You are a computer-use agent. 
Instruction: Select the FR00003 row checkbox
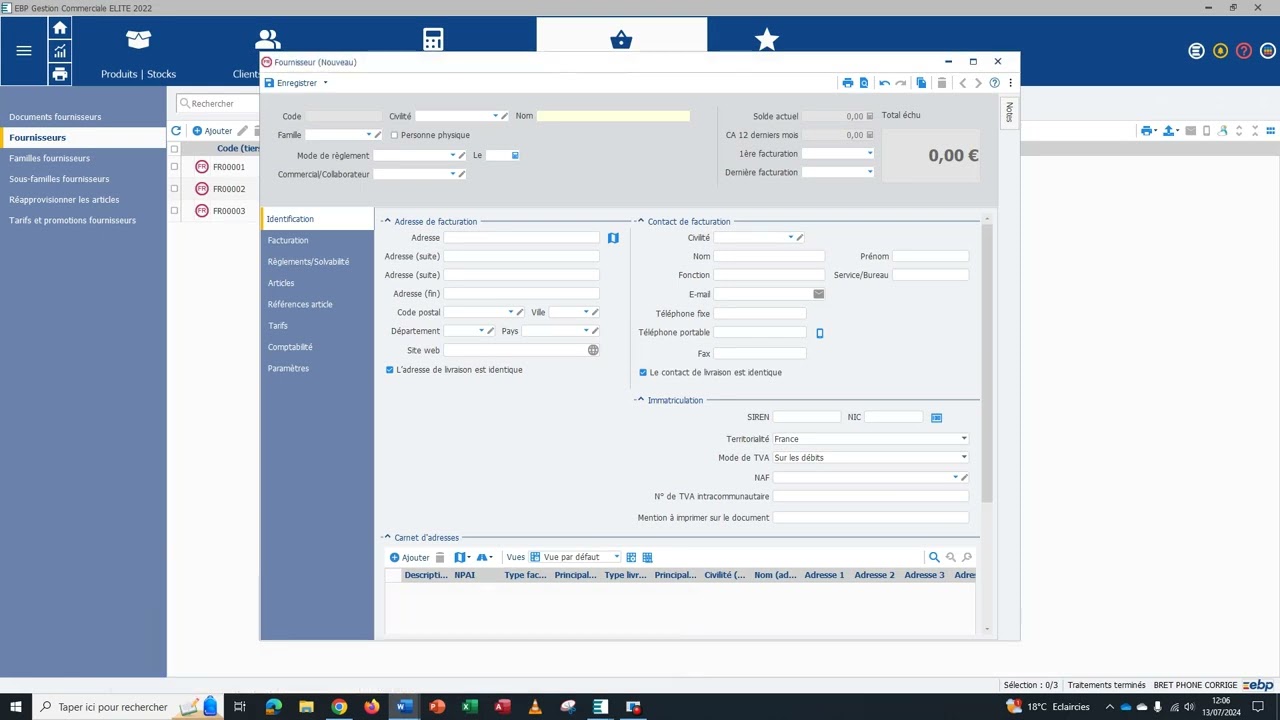(x=174, y=210)
